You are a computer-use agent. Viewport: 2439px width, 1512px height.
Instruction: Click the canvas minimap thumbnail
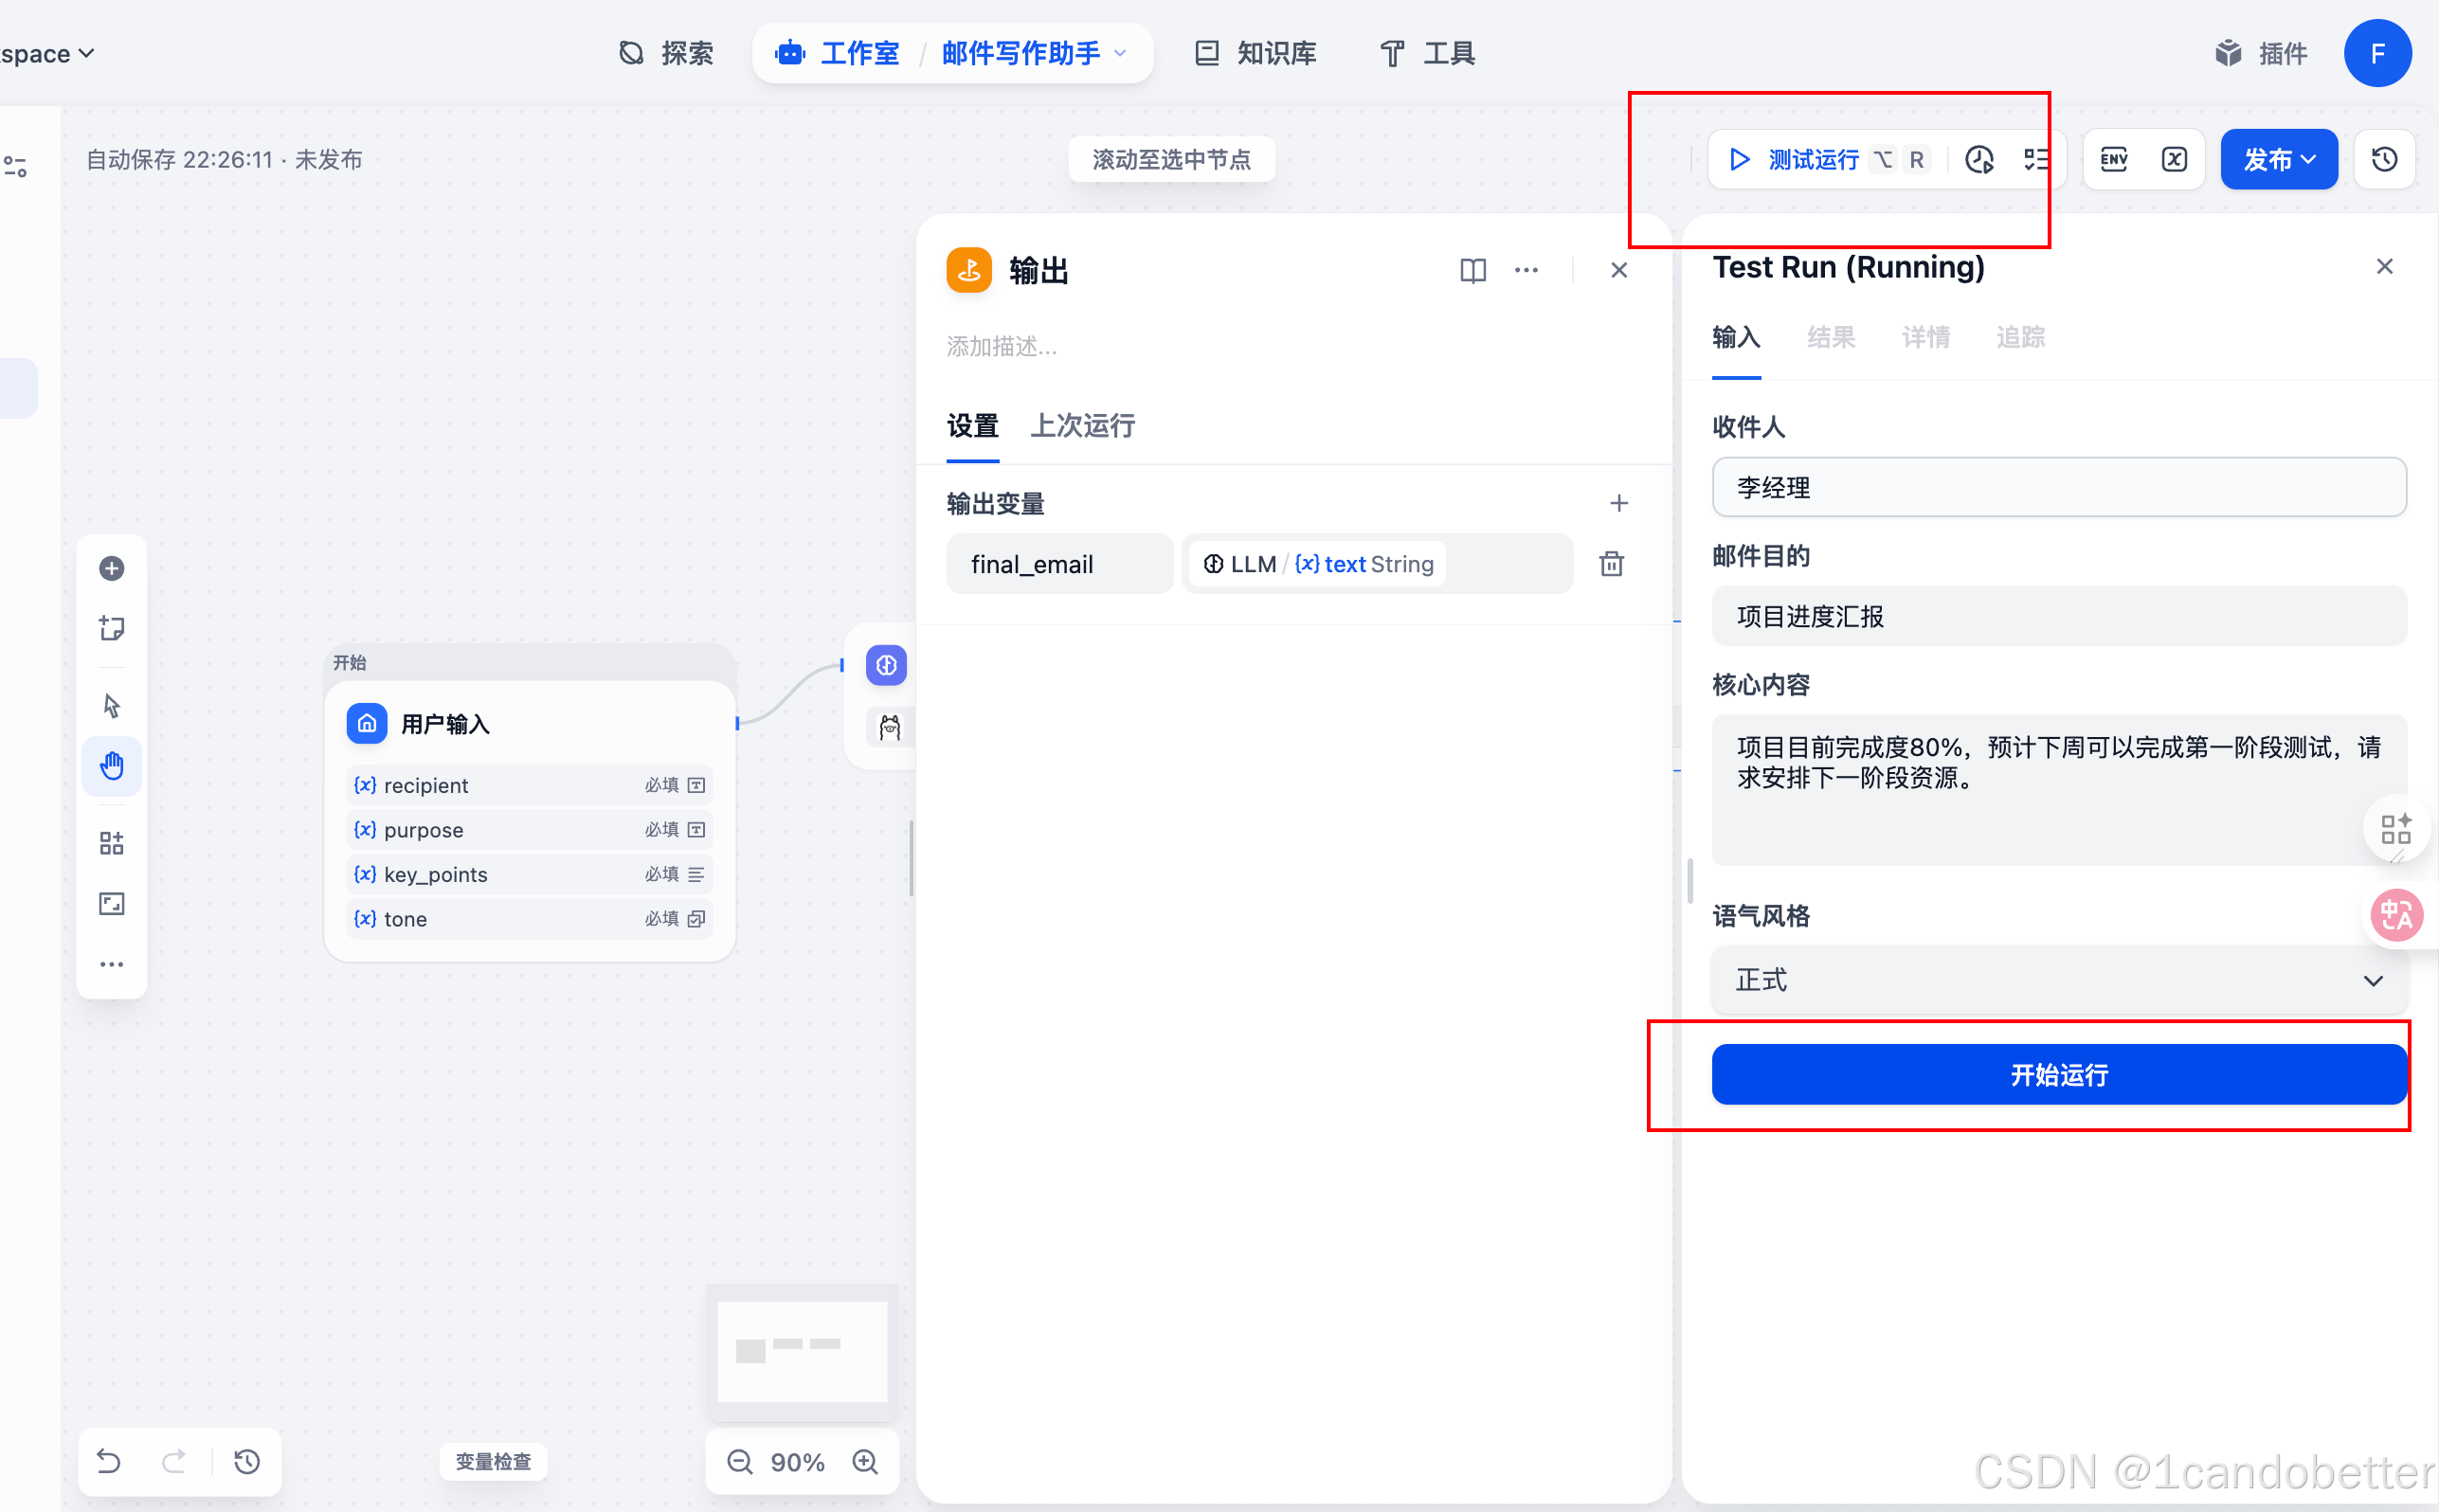[802, 1351]
